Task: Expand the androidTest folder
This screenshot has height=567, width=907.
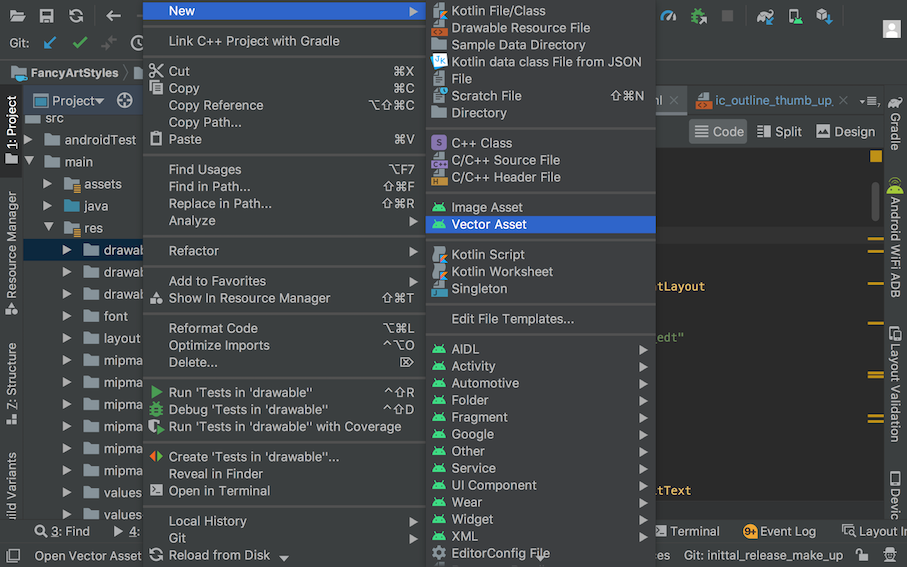Action: click(x=28, y=140)
